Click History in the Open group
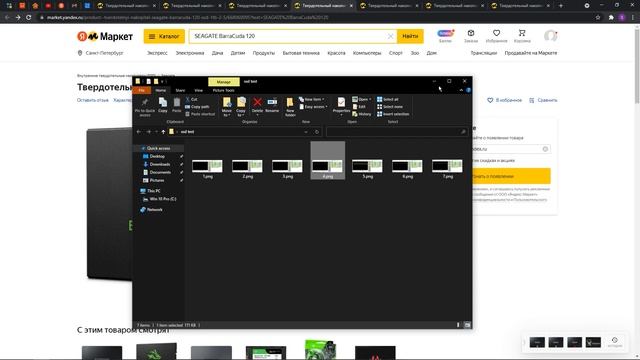Screen dimensions: 640x360 tap(362, 114)
